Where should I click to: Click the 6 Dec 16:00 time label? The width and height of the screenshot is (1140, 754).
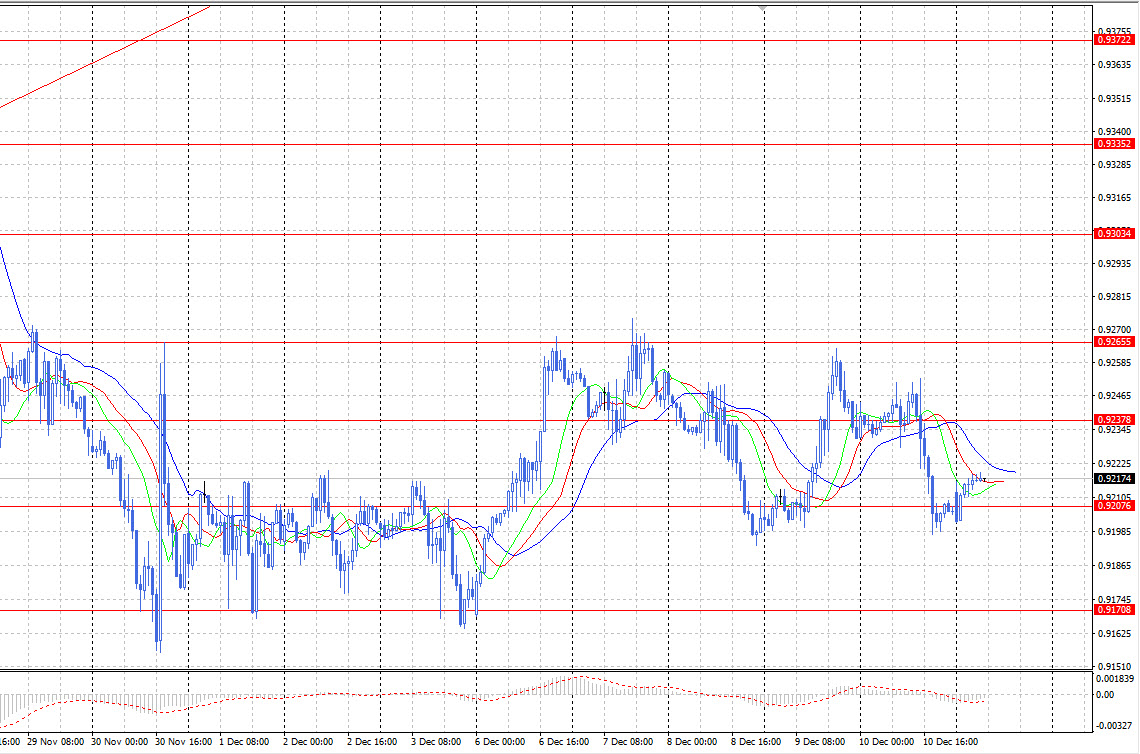click(x=564, y=742)
